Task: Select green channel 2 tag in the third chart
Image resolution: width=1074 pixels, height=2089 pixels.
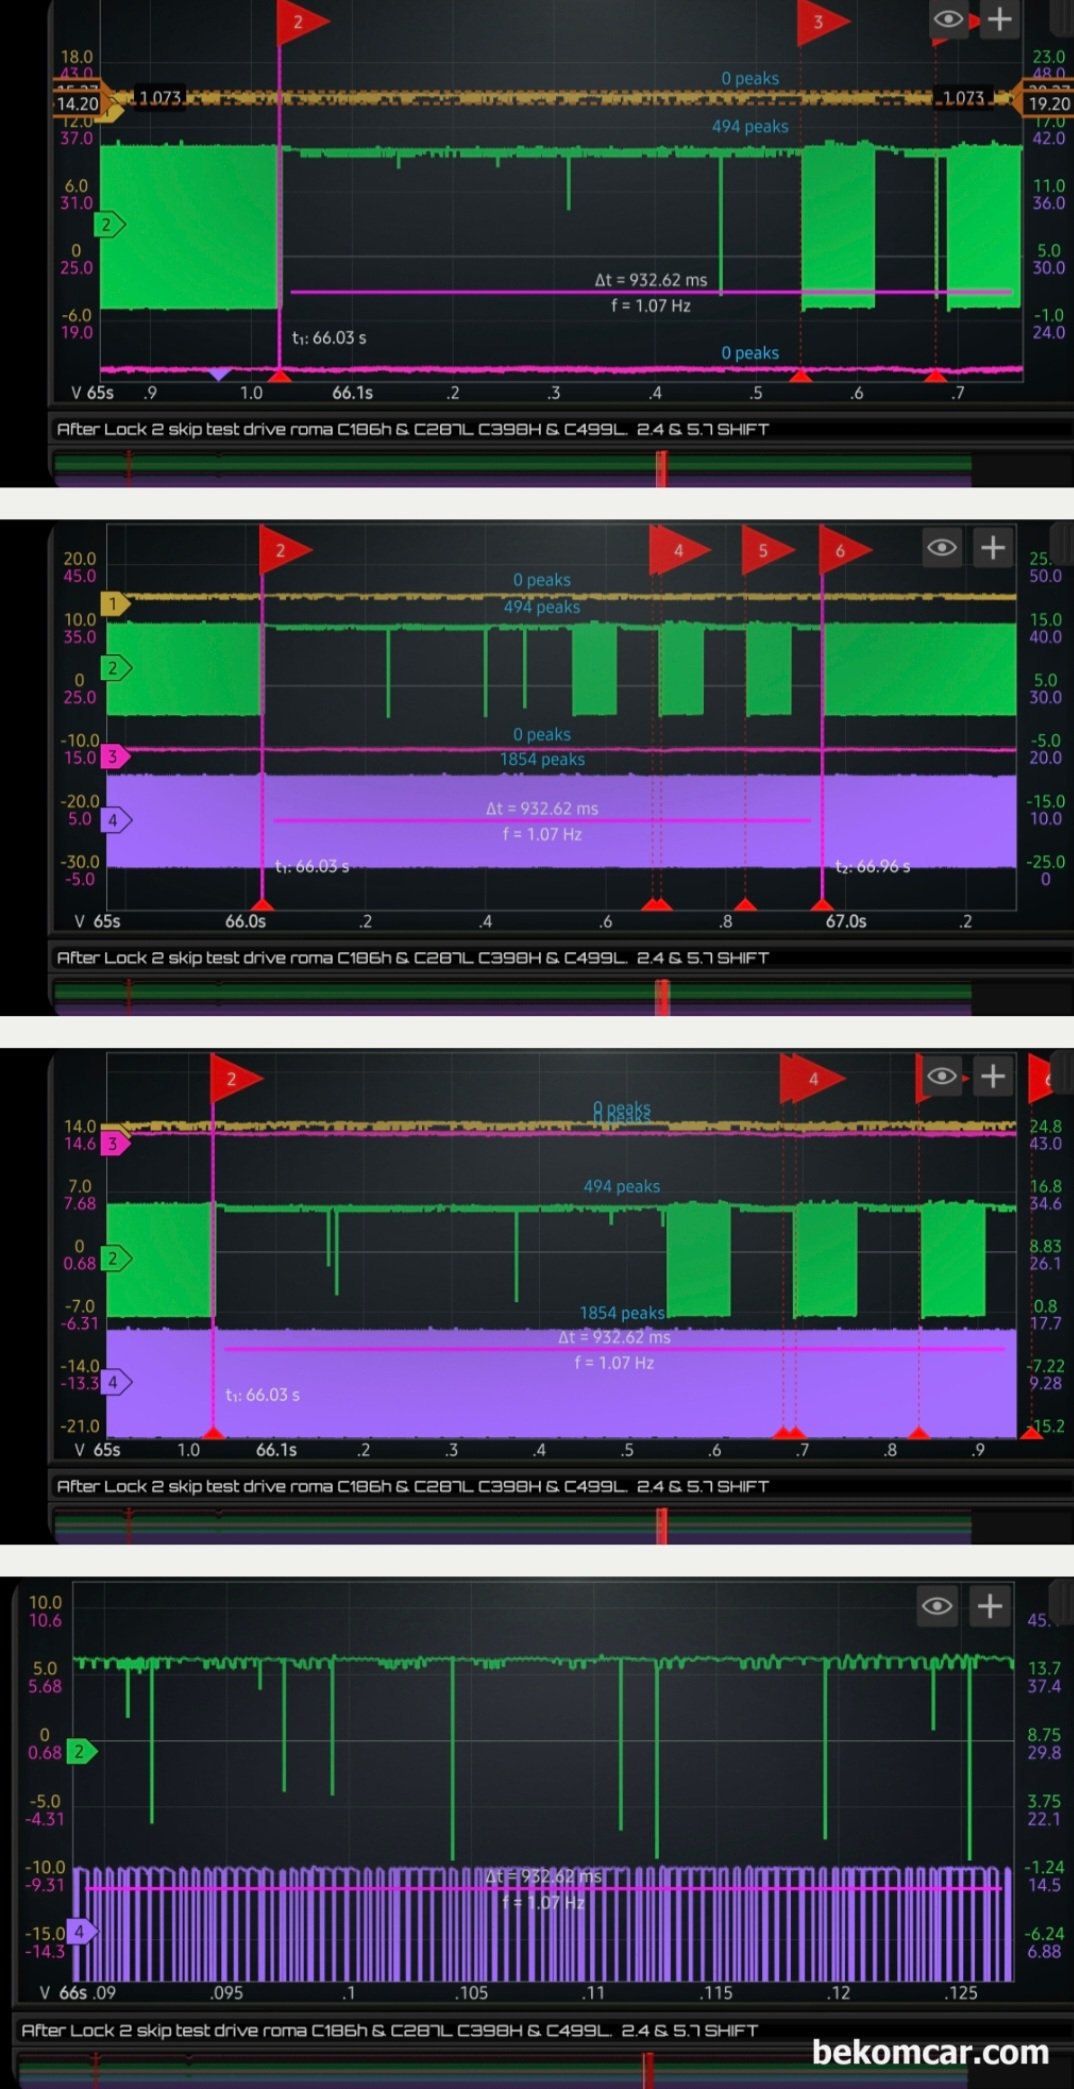Action: 115,1259
